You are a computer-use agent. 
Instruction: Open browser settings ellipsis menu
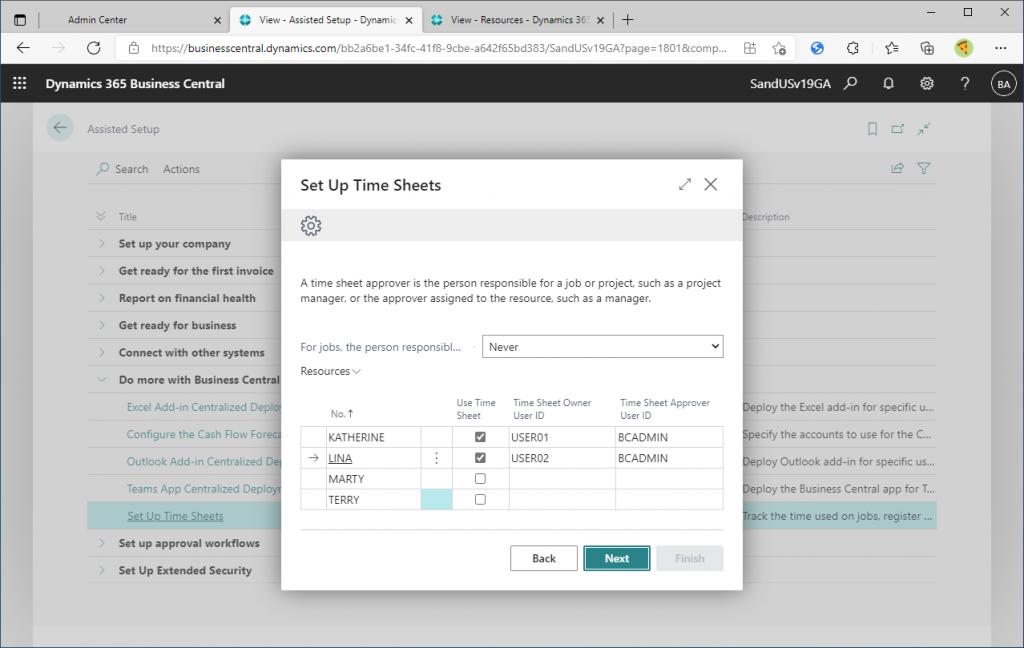(x=1000, y=48)
